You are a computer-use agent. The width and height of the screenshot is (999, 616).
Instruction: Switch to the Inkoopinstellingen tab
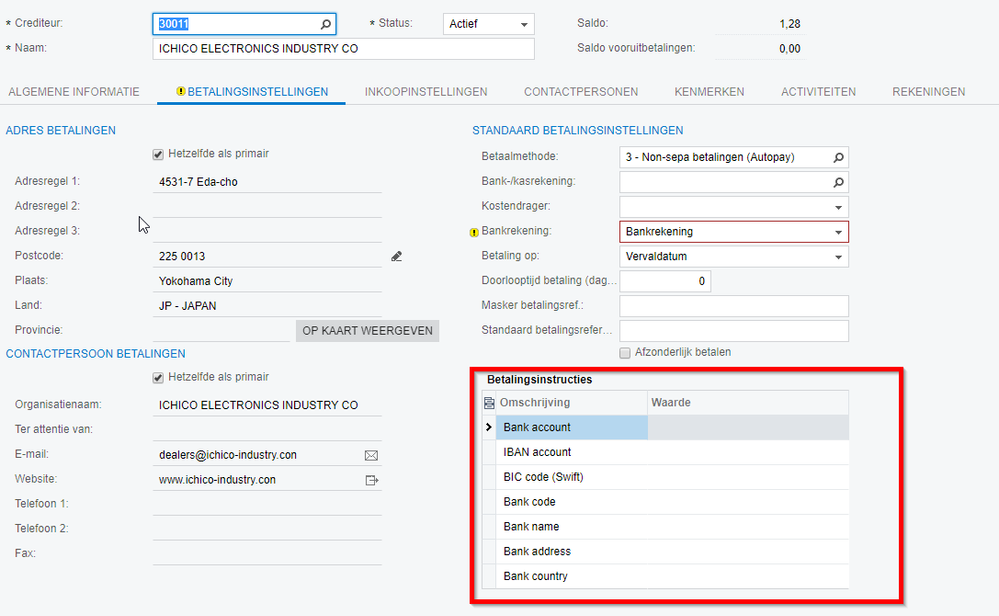click(x=426, y=92)
